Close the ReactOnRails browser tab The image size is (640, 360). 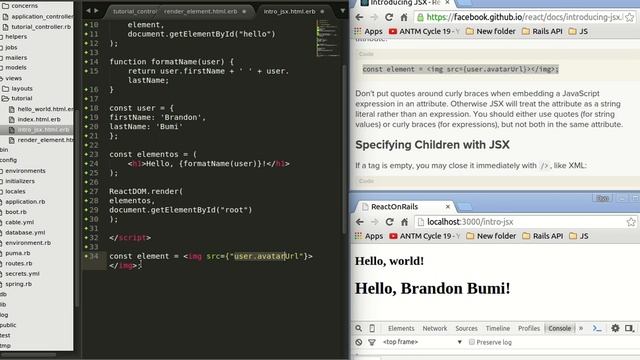[448, 207]
